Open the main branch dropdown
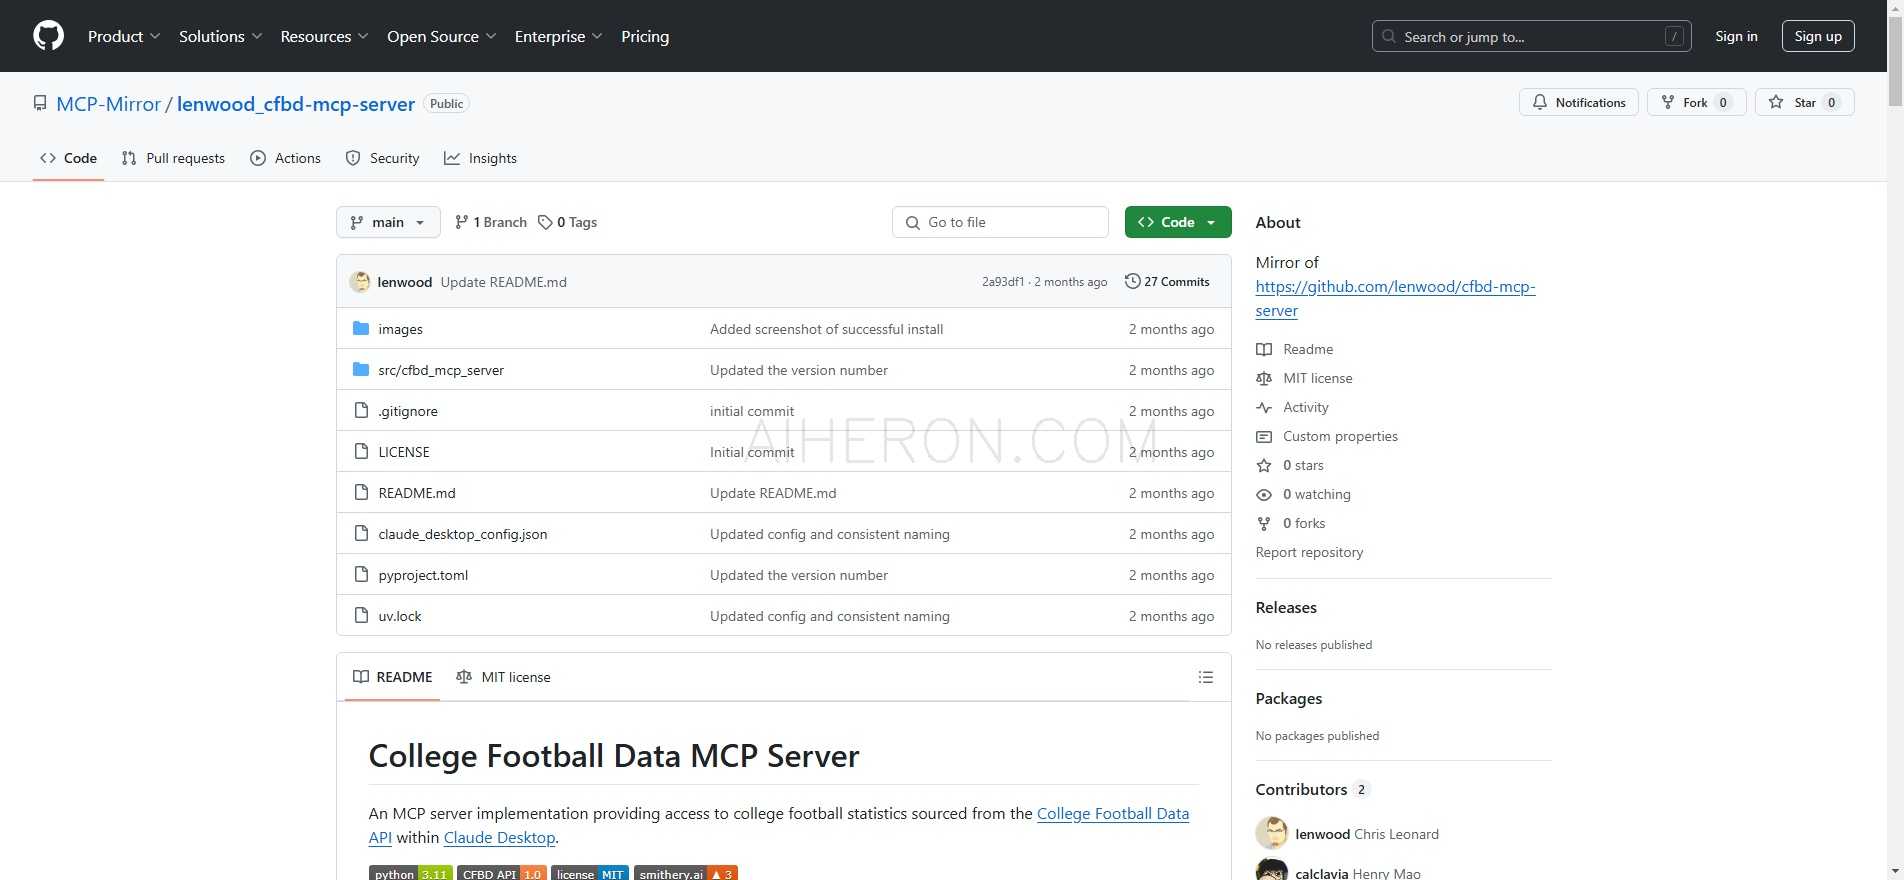The height and width of the screenshot is (880, 1904). [388, 222]
